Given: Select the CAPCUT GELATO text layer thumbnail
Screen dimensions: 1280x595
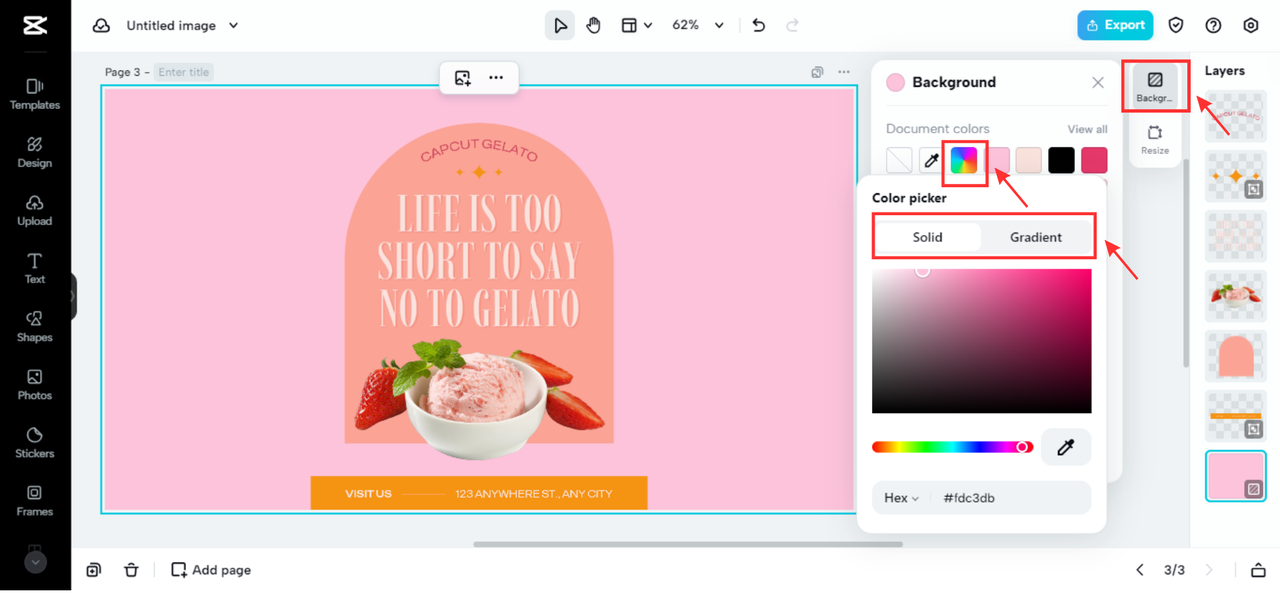Looking at the screenshot, I should (1236, 114).
